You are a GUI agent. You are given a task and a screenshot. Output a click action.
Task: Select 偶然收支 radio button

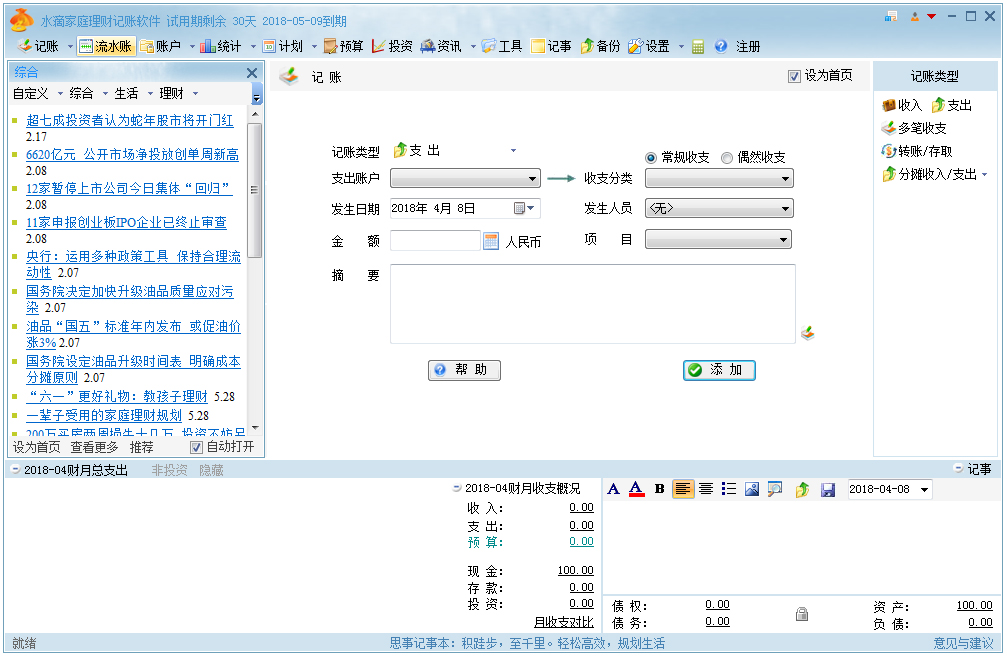click(x=726, y=158)
